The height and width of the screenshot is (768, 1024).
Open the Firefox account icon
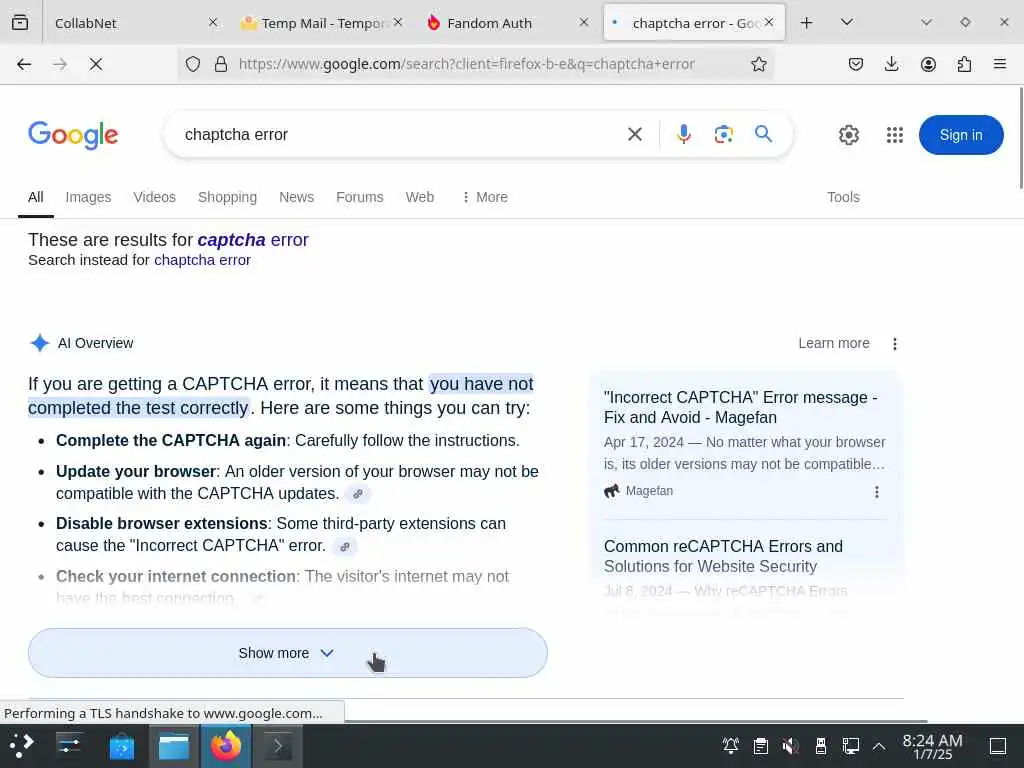tap(928, 64)
